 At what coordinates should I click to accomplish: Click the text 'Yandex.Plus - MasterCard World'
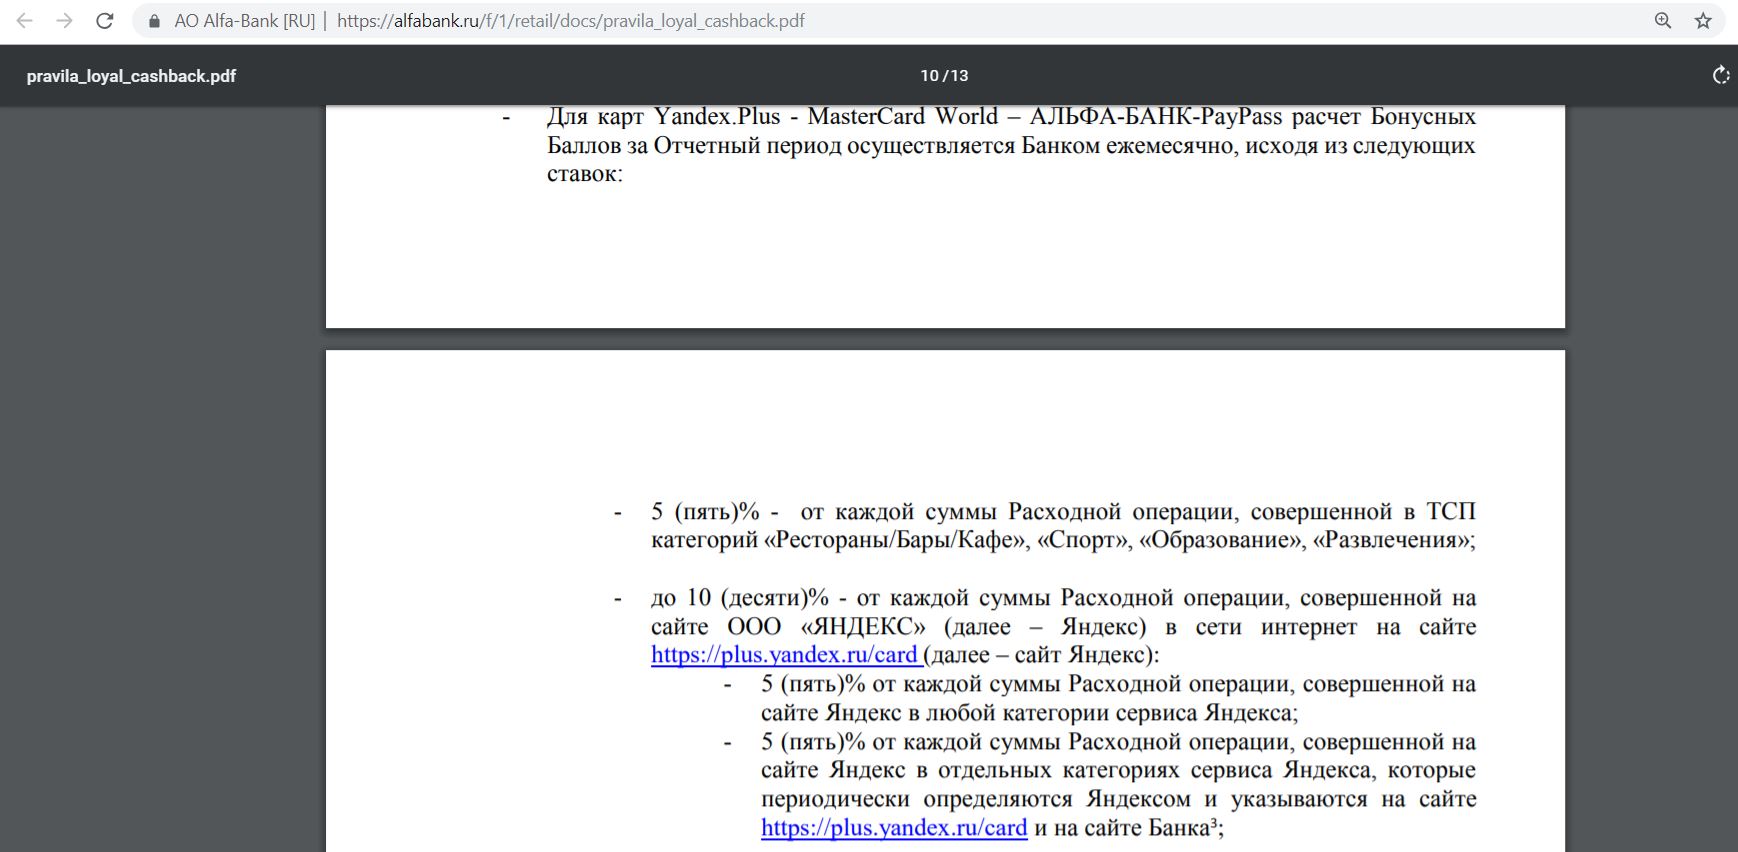[826, 116]
